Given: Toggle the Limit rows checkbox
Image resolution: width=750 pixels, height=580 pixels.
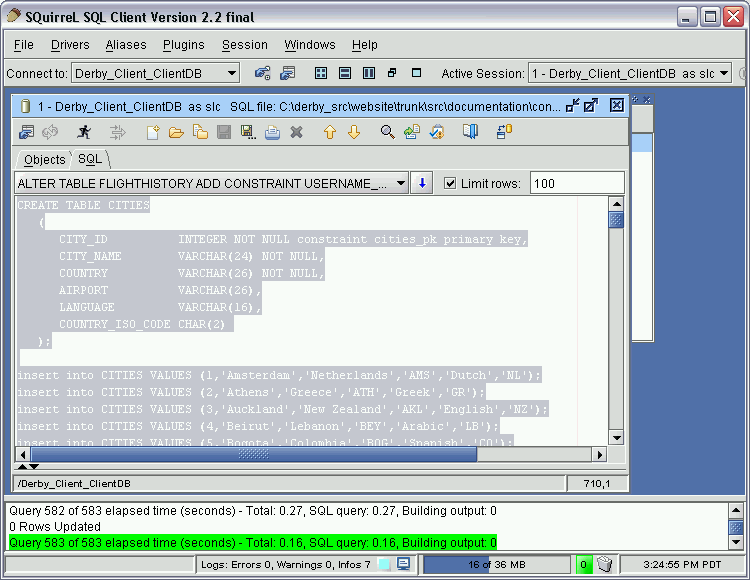Looking at the screenshot, I should click(450, 183).
